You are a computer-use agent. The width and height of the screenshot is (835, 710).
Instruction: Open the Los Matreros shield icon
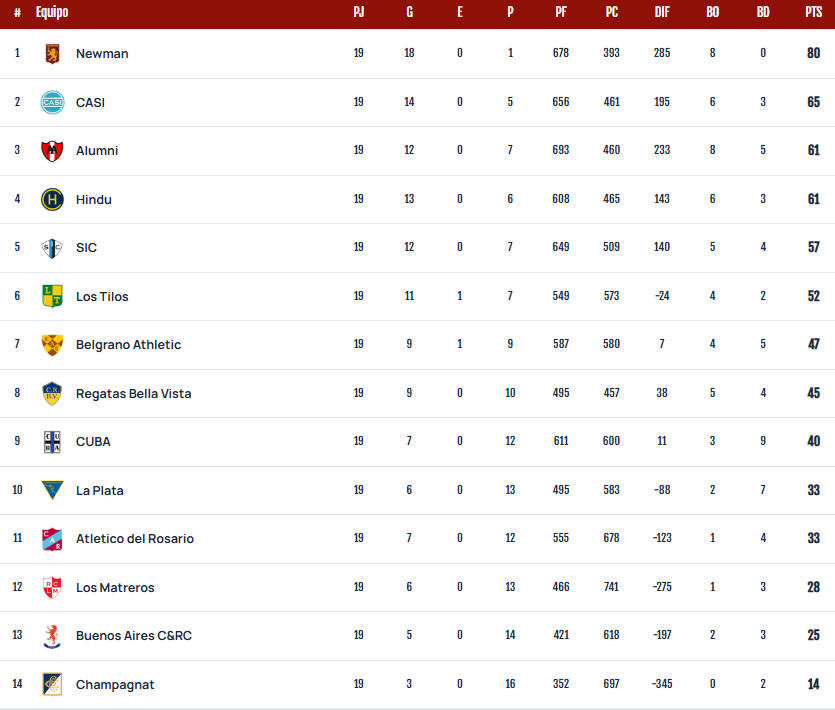(x=52, y=587)
